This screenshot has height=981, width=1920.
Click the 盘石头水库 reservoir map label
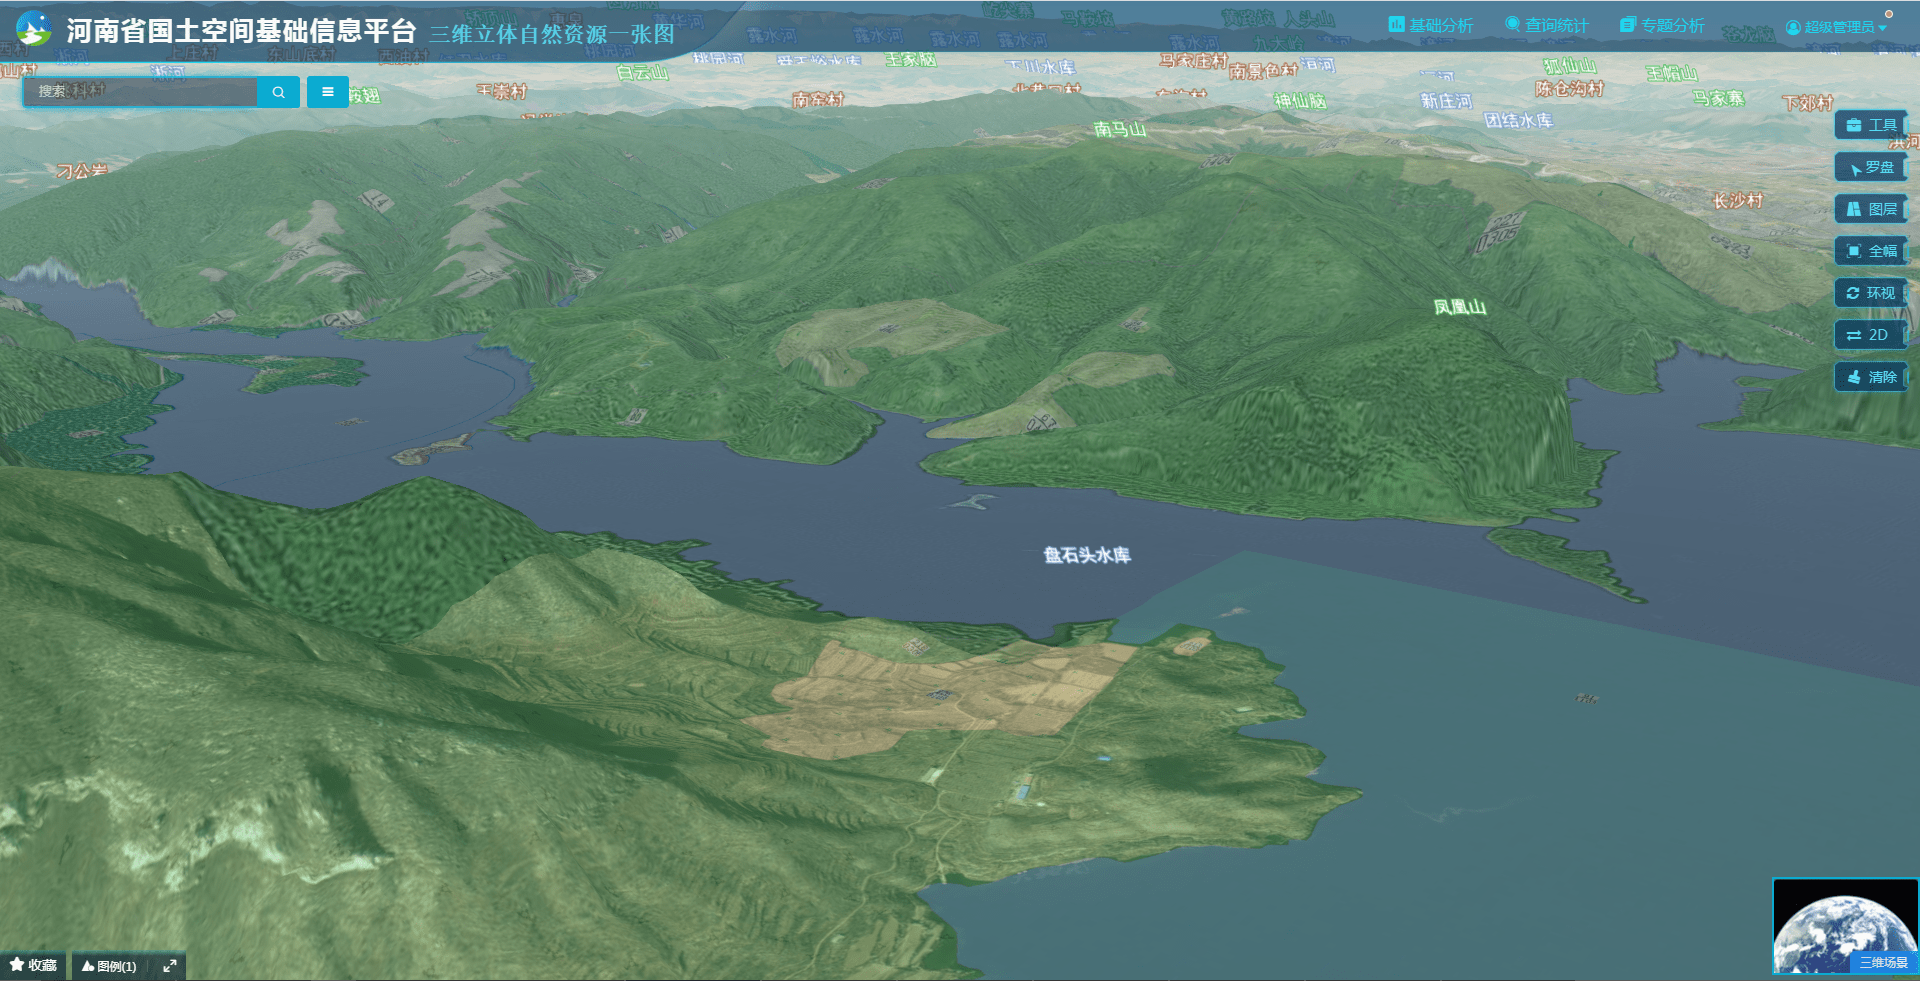tap(1087, 555)
